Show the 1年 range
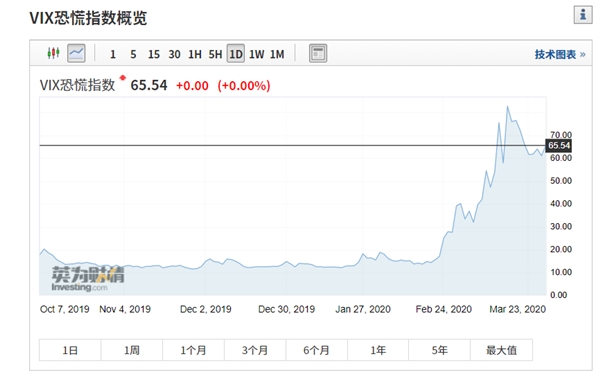The image size is (600, 374). pos(378,350)
